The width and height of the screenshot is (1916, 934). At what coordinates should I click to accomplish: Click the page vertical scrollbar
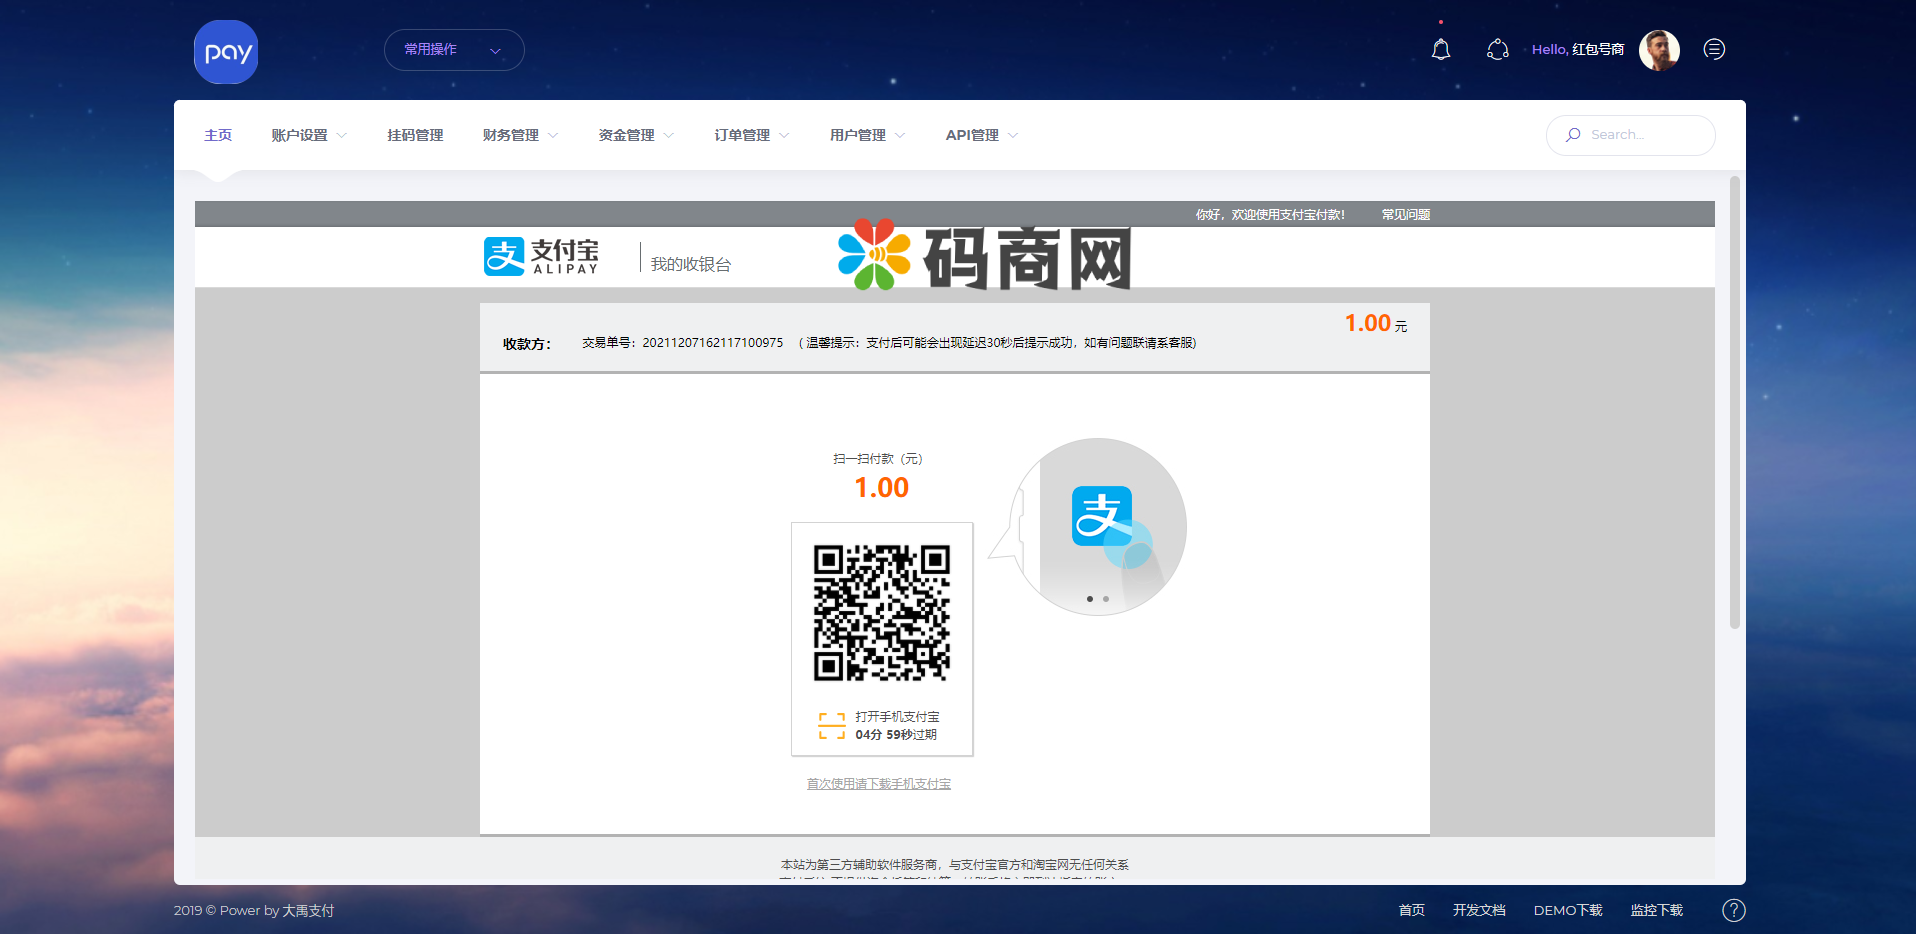[1734, 402]
